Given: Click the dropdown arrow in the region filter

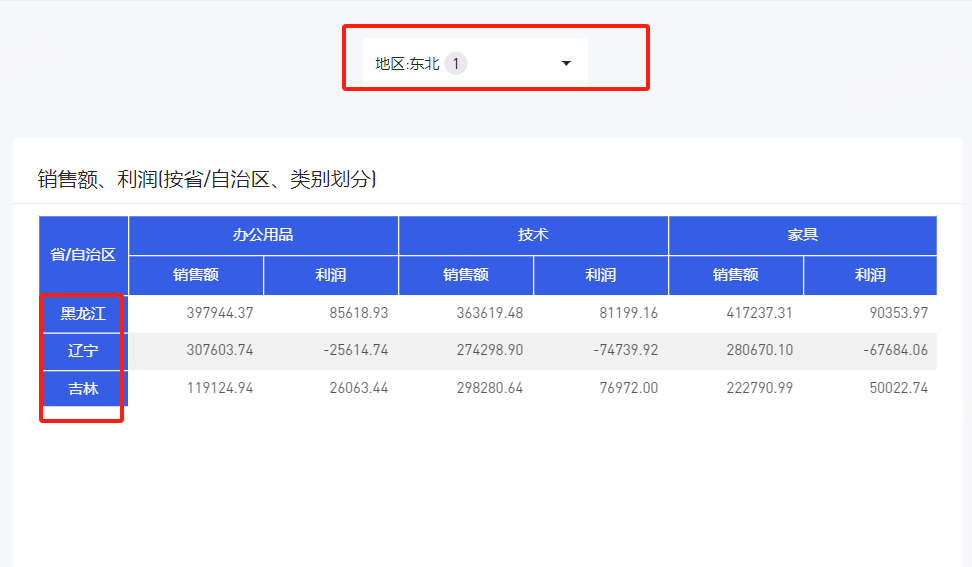Looking at the screenshot, I should (x=566, y=63).
